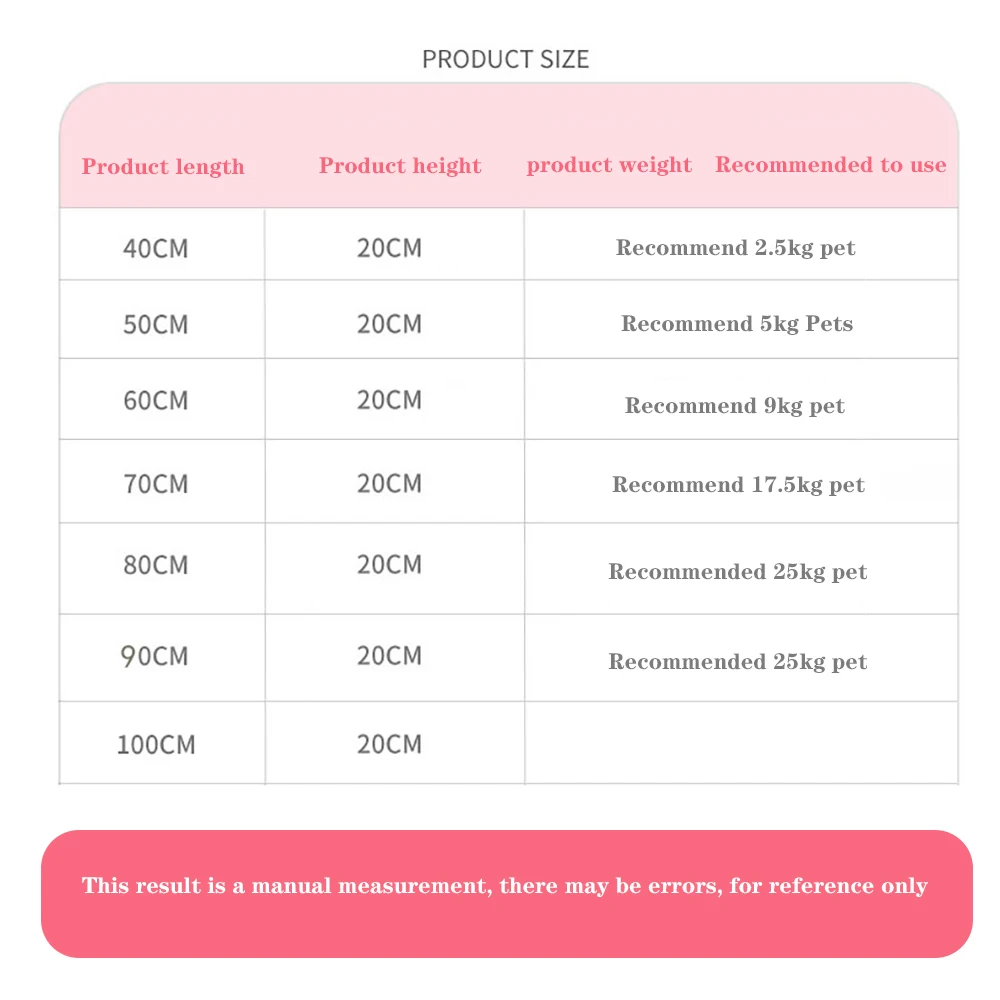Select the Product length column header
This screenshot has width=1000, height=1000.
pyautogui.click(x=163, y=167)
